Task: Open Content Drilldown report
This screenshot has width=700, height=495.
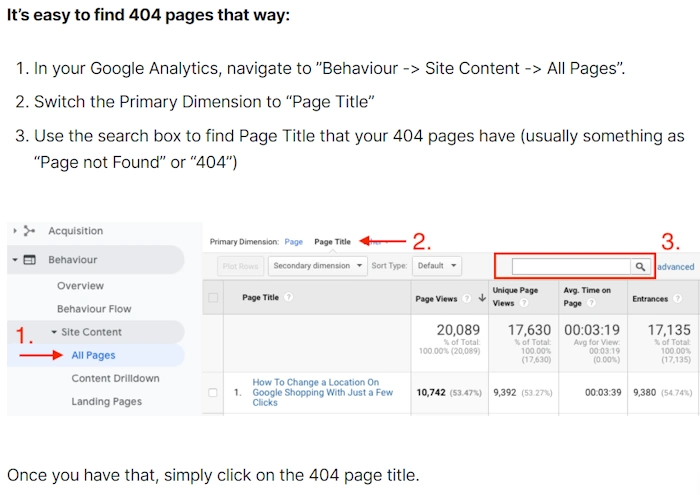Action: (115, 379)
